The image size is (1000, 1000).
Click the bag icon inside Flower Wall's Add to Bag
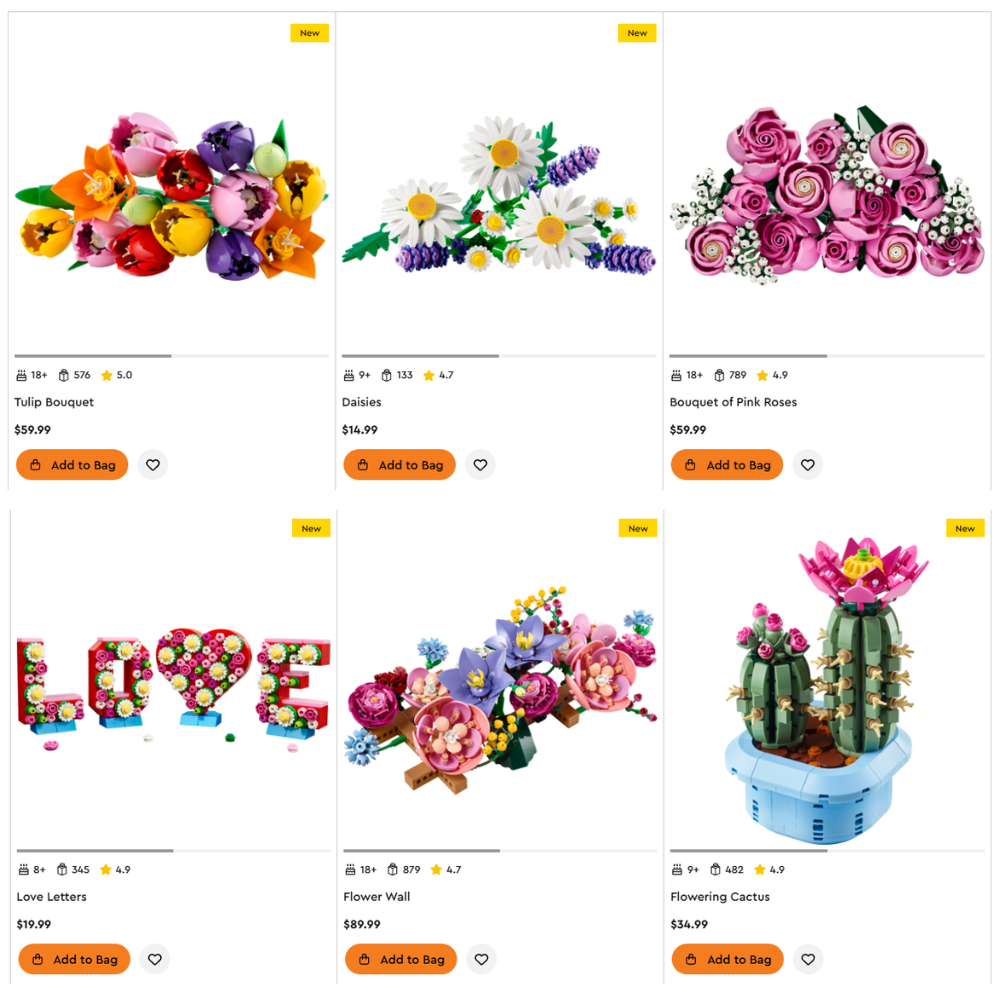[364, 959]
